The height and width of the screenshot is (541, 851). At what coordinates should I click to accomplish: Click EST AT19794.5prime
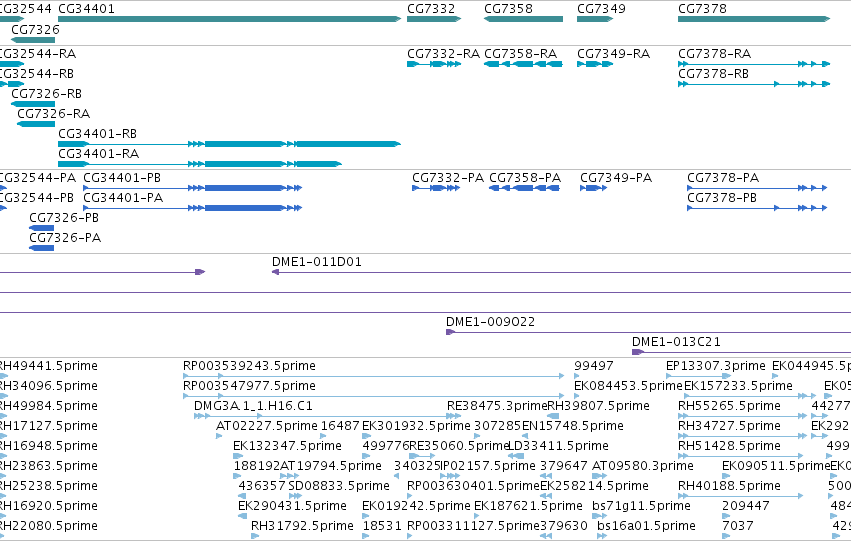(x=331, y=466)
